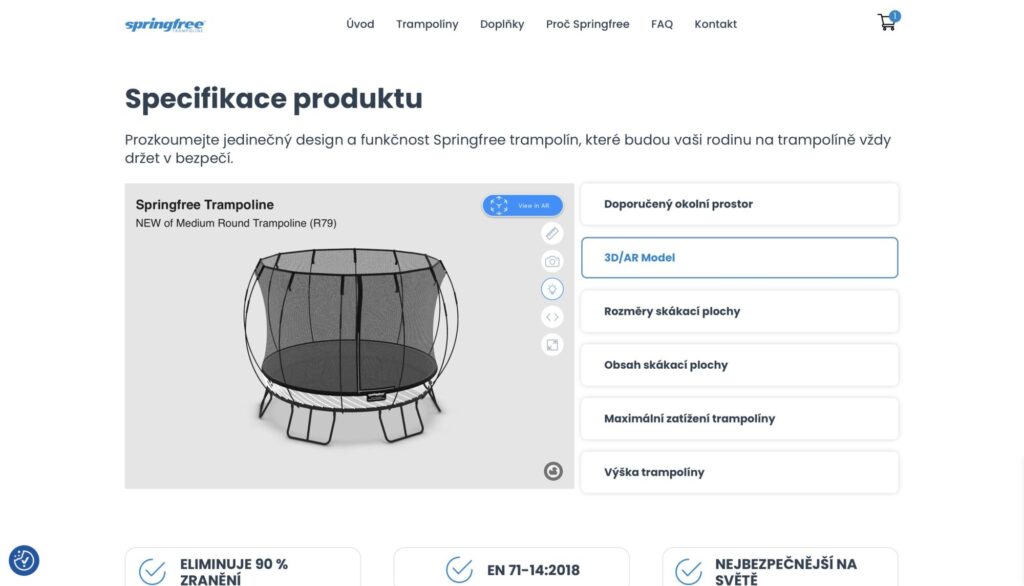Click the EN 71-14:2018 text

(533, 570)
